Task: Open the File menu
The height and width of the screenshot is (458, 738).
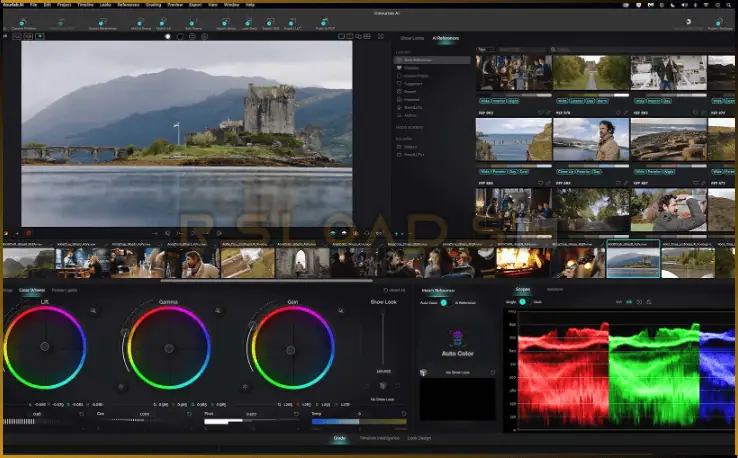Action: tap(33, 5)
